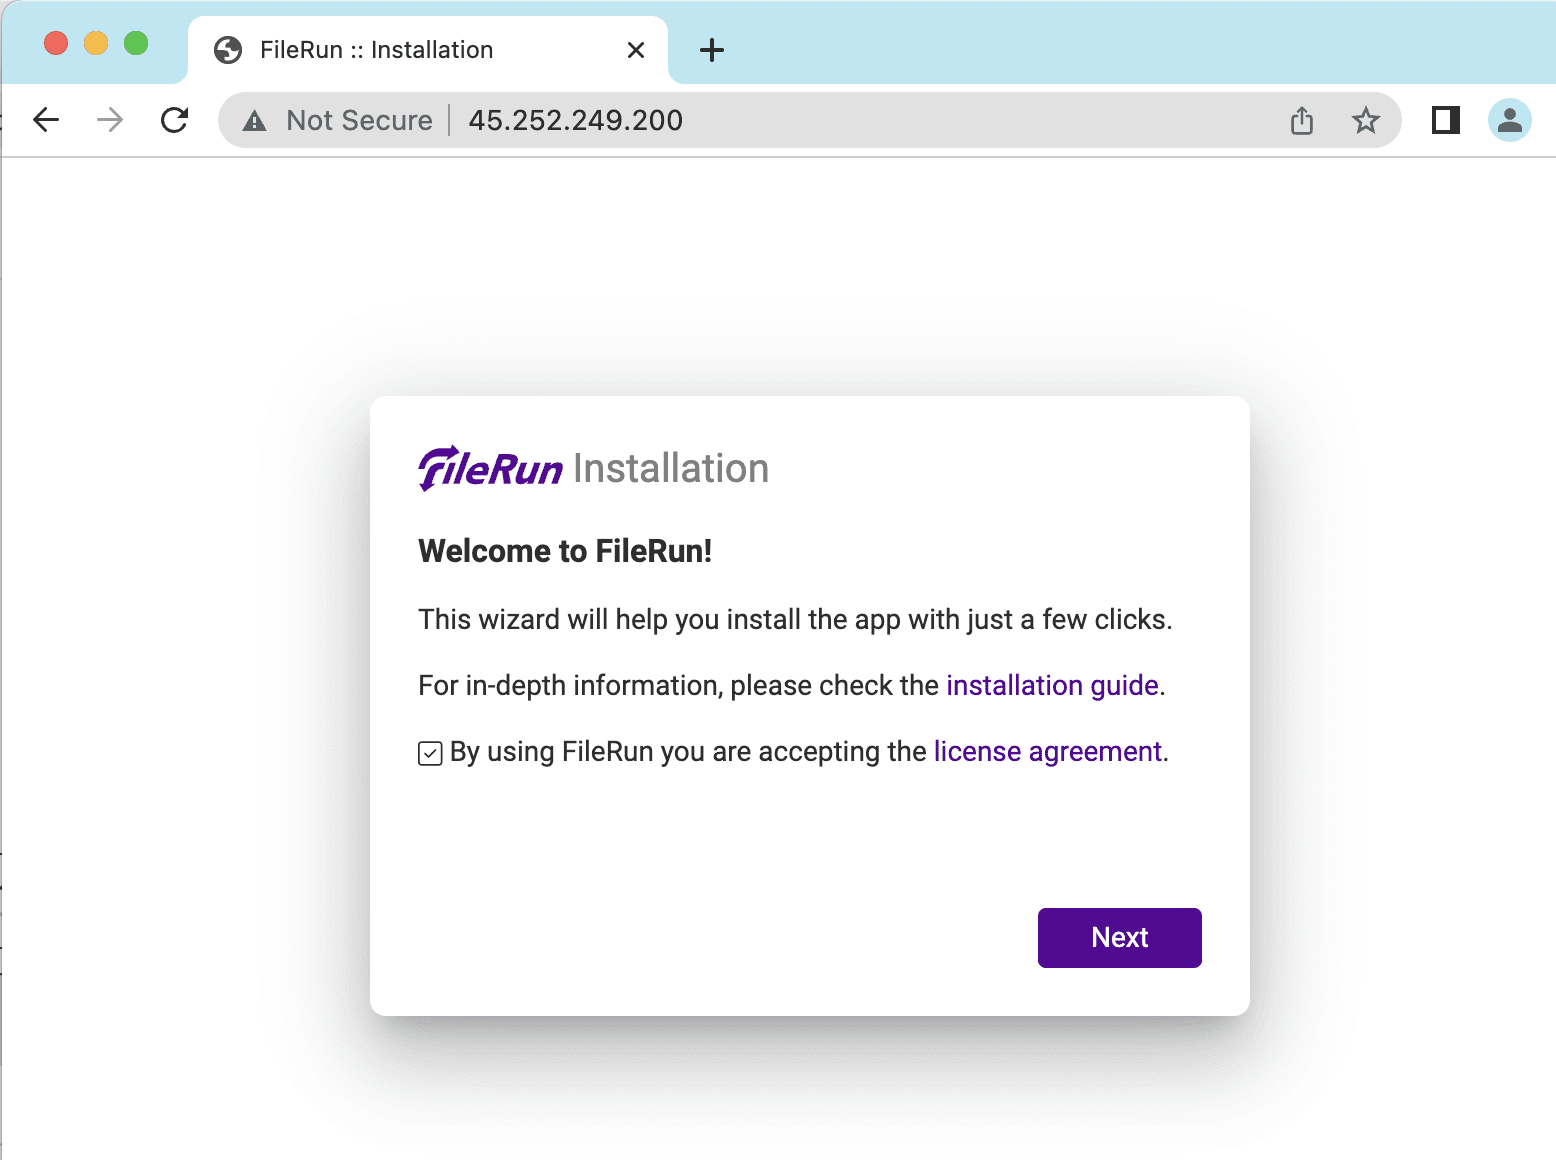Open the installation guide link
The width and height of the screenshot is (1556, 1160).
pyautogui.click(x=1052, y=686)
